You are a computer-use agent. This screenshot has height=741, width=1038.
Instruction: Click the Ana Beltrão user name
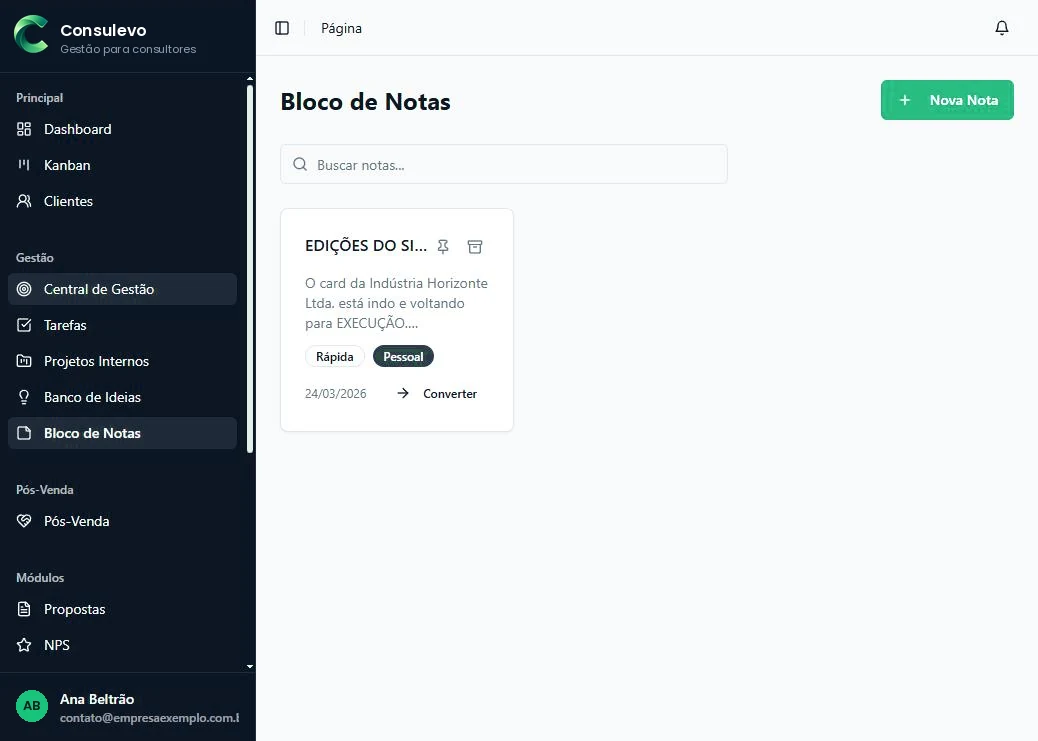tap(97, 699)
